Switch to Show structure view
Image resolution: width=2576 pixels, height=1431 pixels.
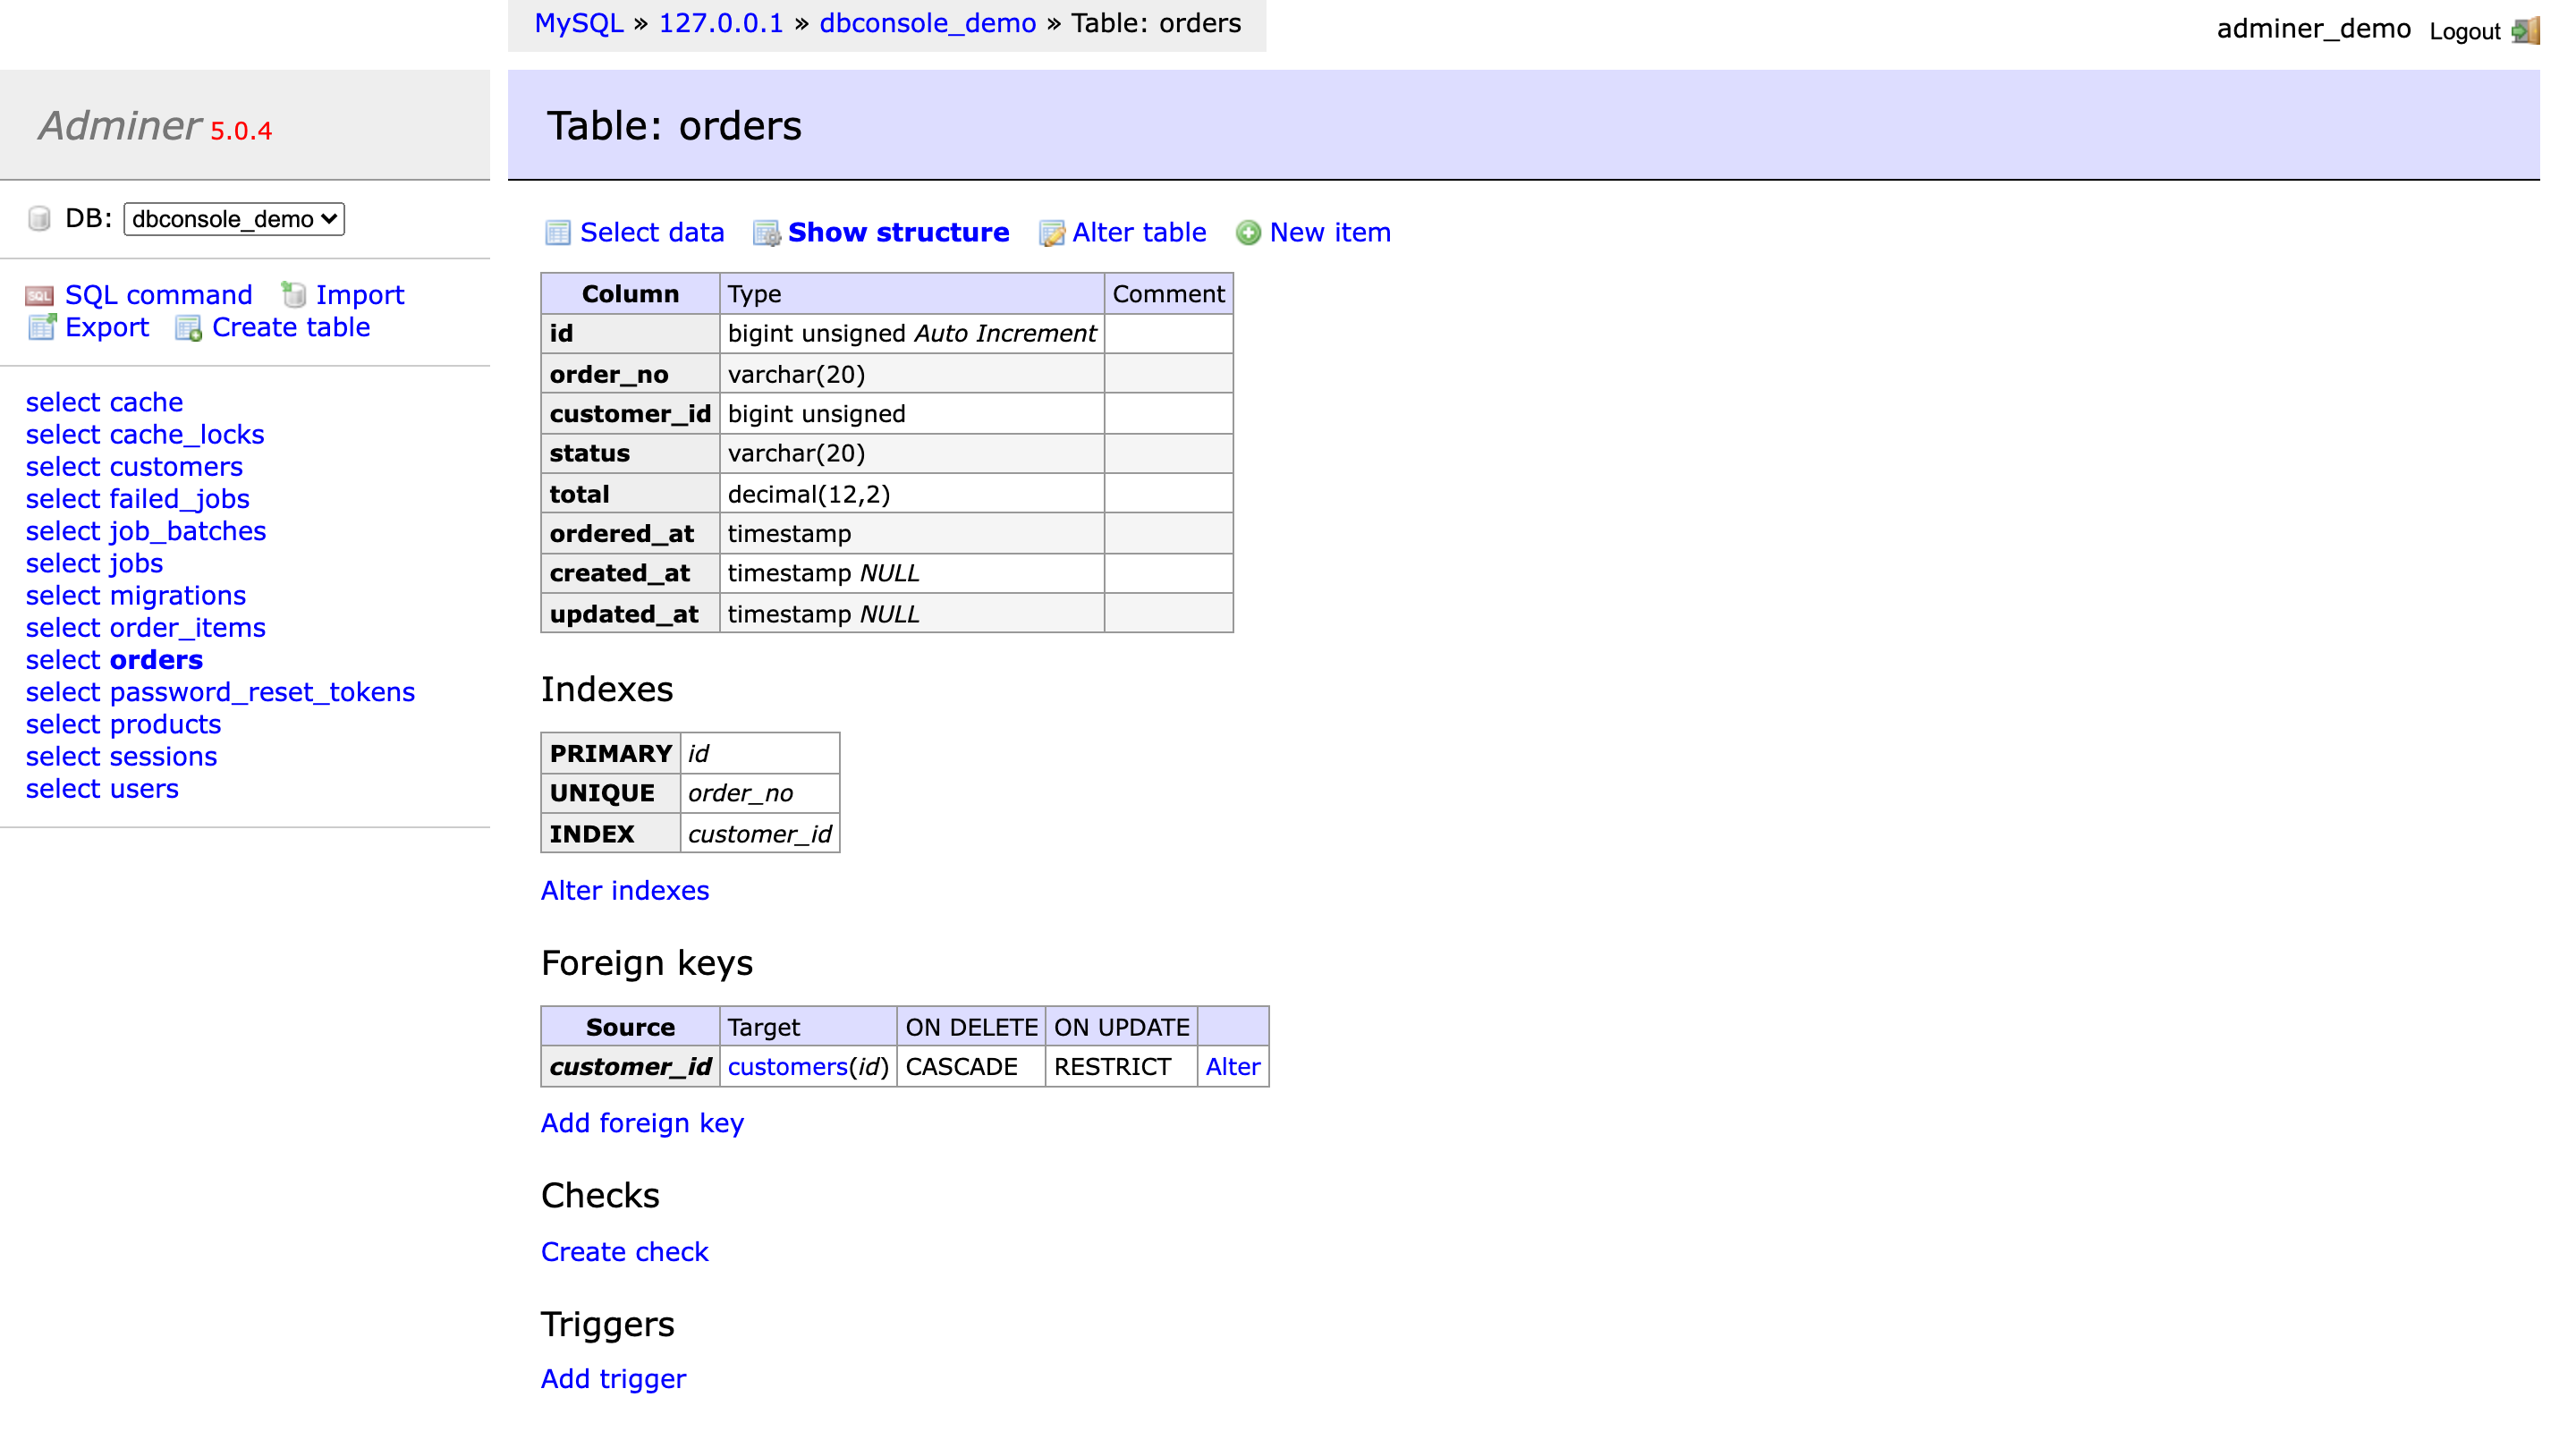tap(898, 233)
